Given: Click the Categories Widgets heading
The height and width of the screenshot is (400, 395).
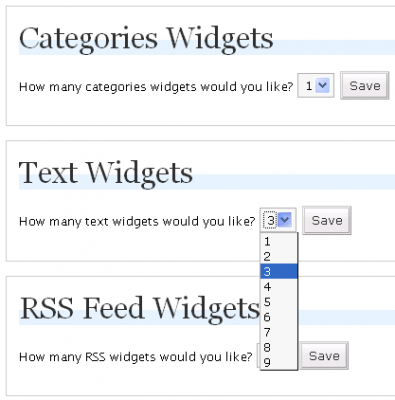Looking at the screenshot, I should [146, 39].
